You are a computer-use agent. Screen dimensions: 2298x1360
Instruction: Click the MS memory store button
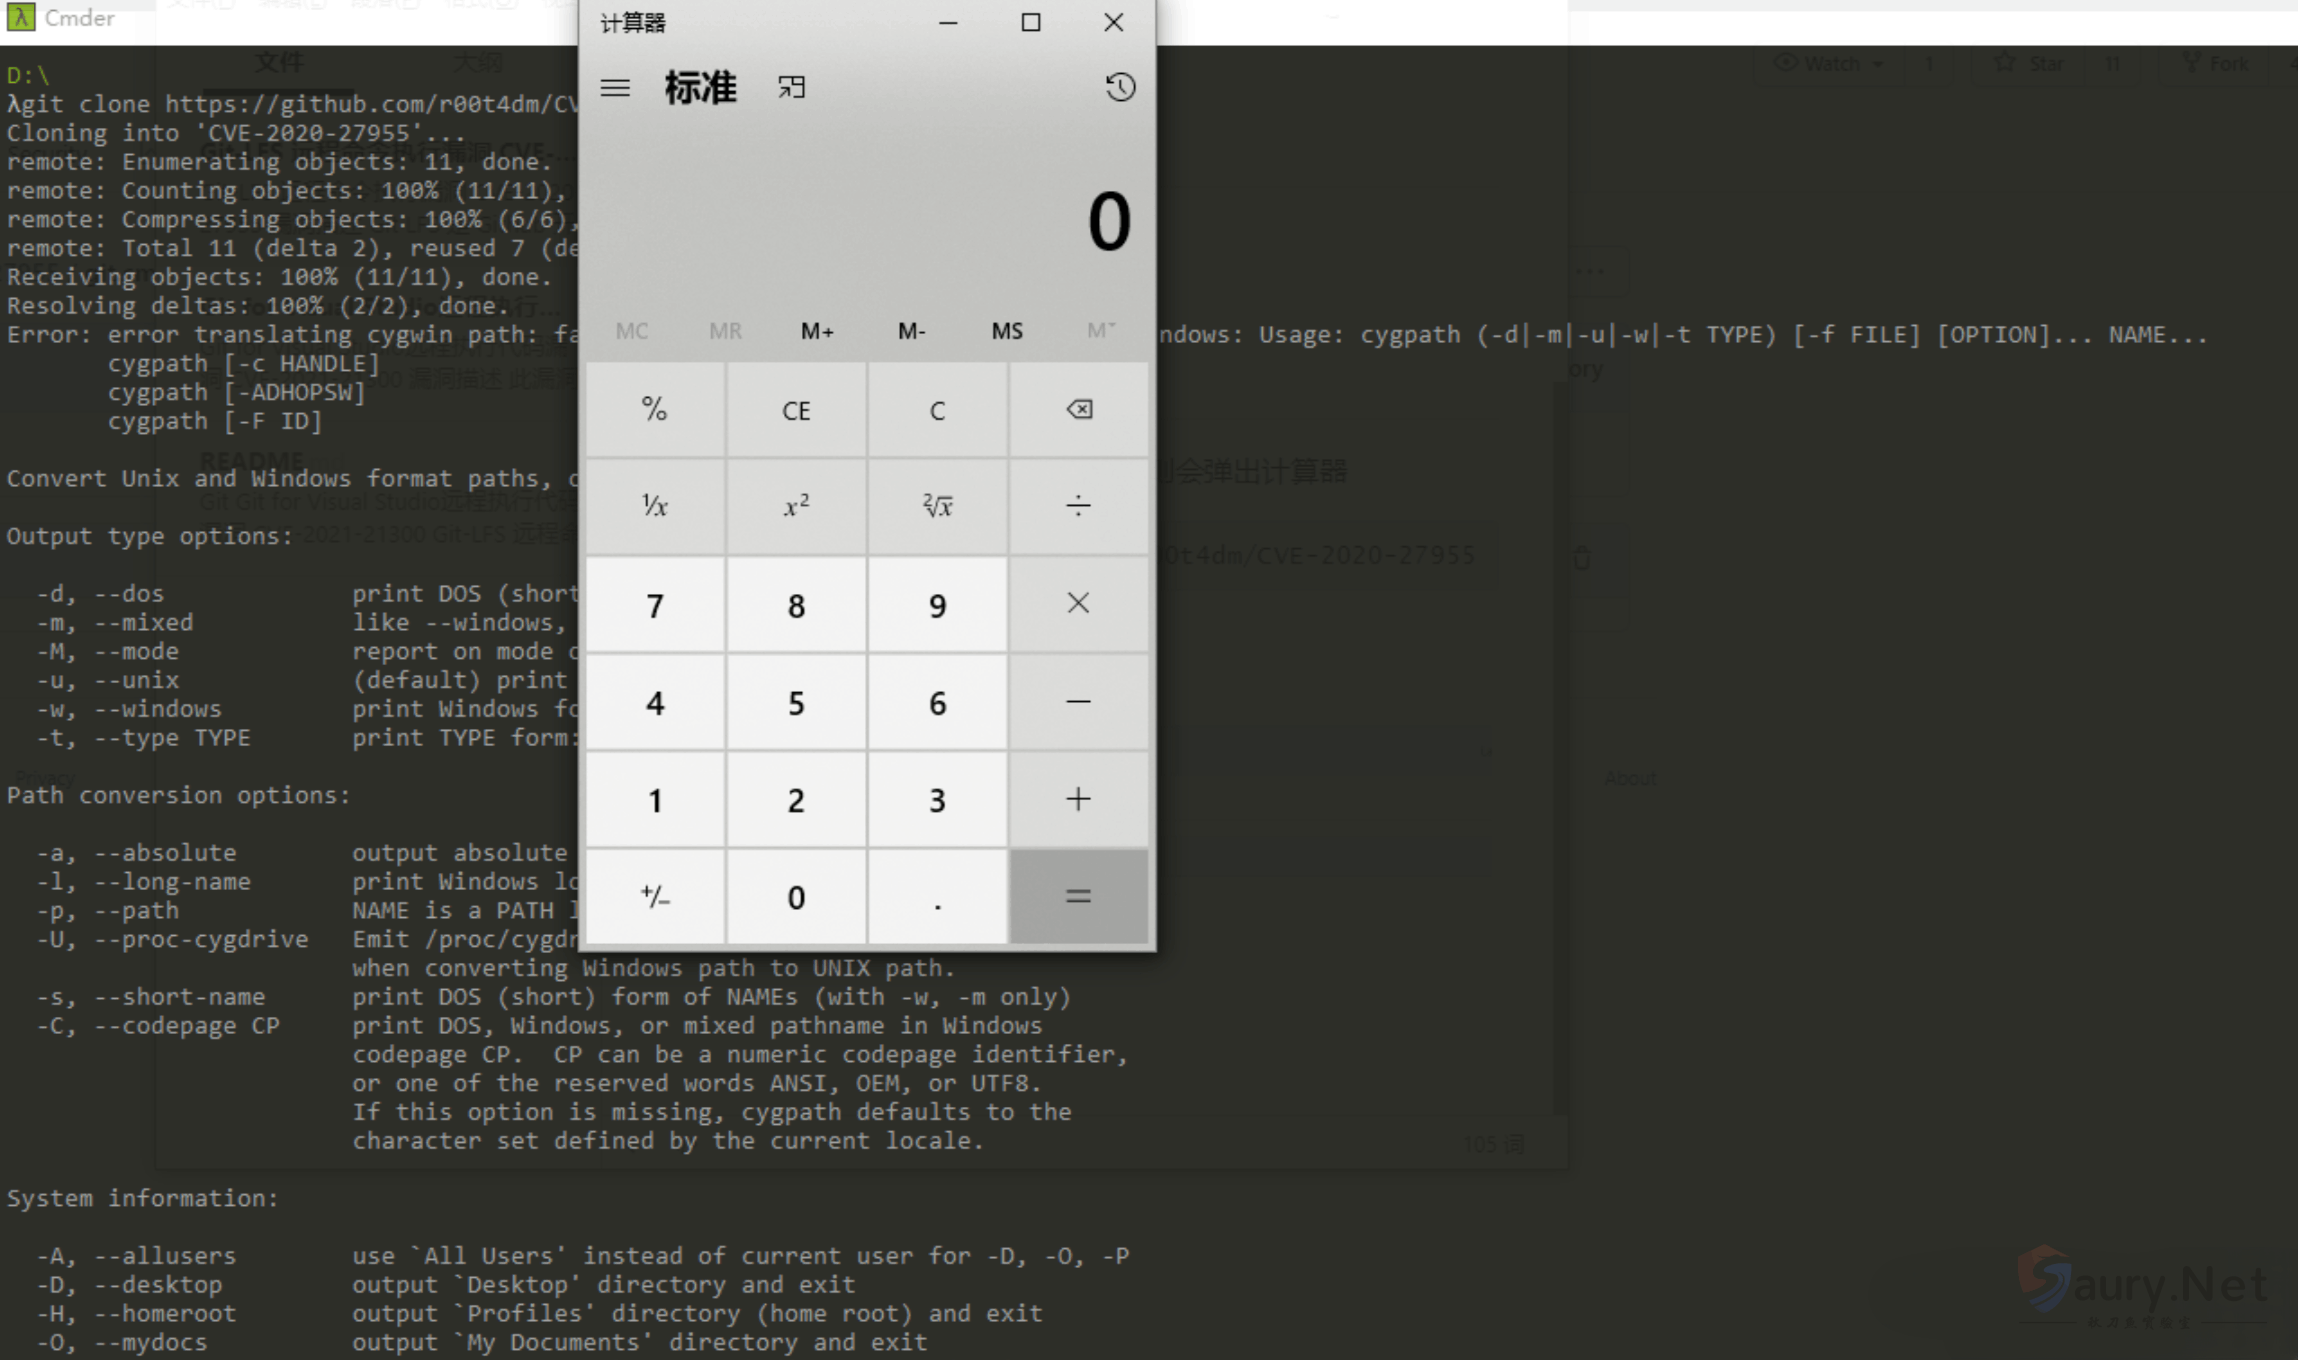click(x=1006, y=331)
